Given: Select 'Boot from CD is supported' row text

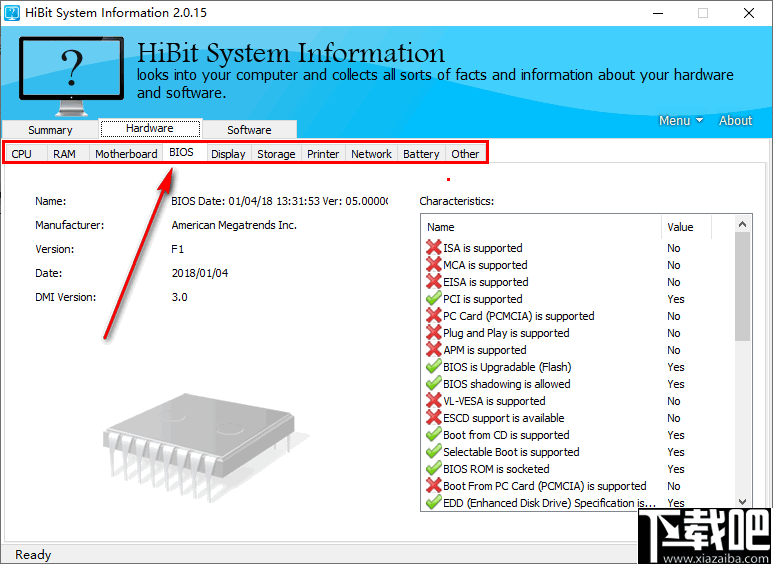Looking at the screenshot, I should point(506,435).
